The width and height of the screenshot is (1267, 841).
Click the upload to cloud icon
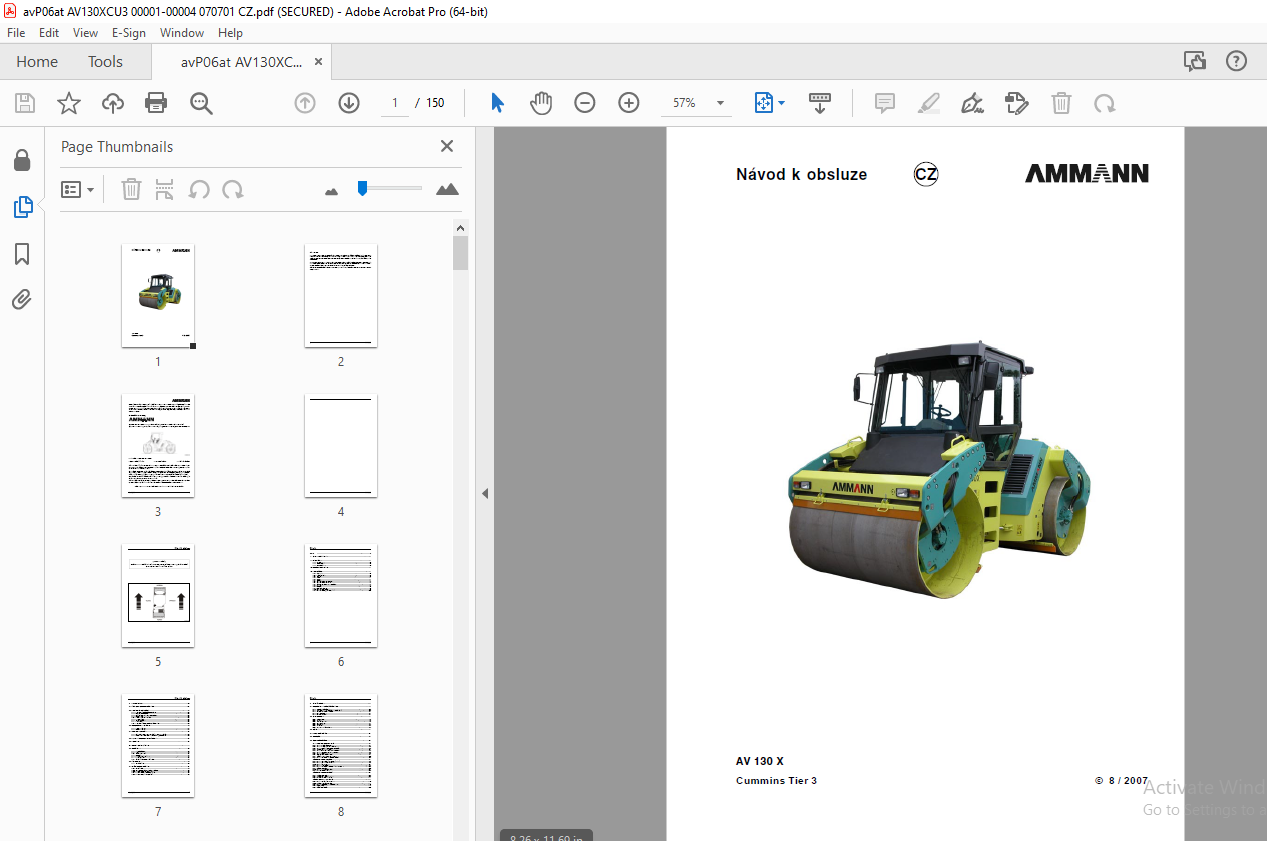pyautogui.click(x=113, y=103)
